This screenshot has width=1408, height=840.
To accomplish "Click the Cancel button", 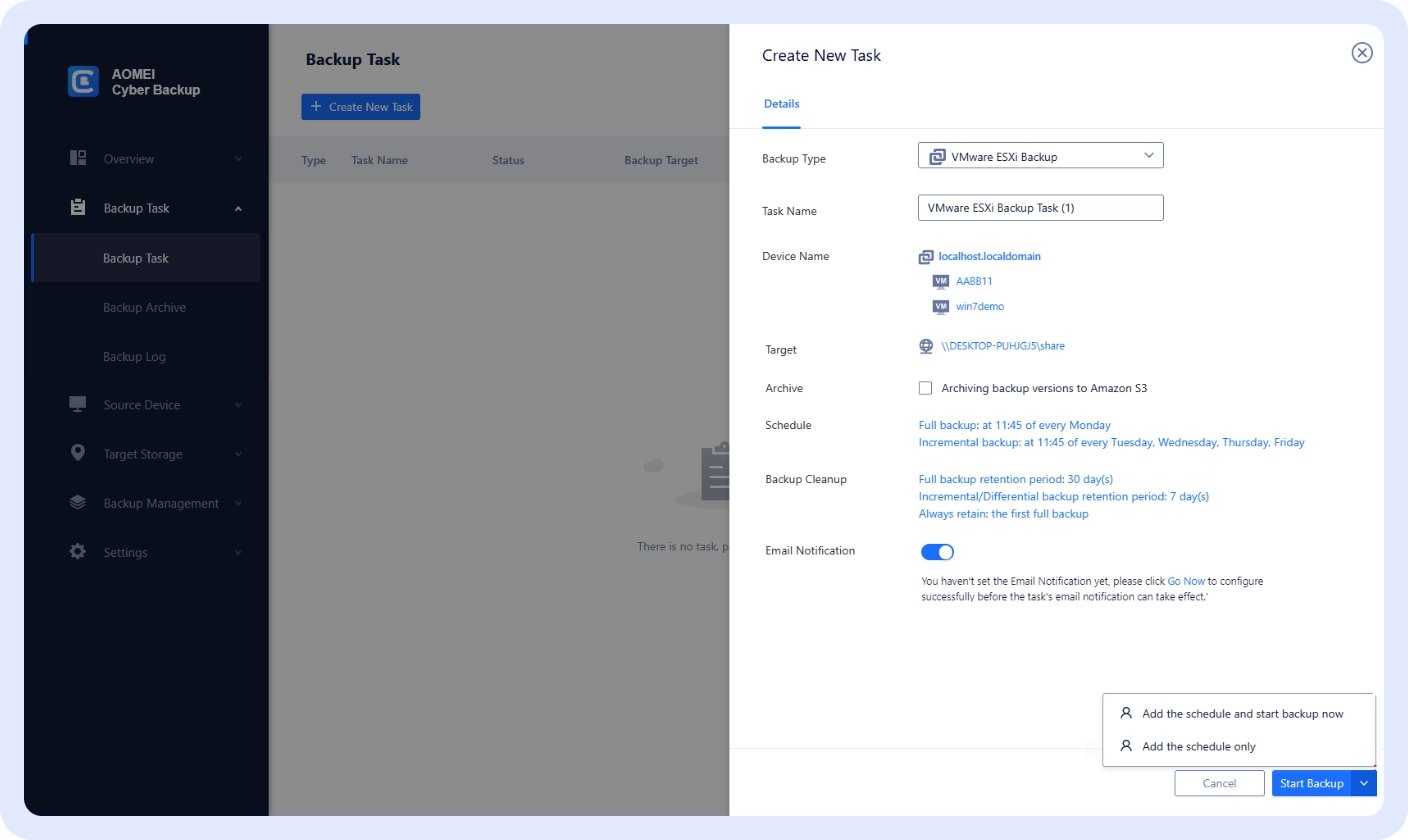I will (1219, 783).
